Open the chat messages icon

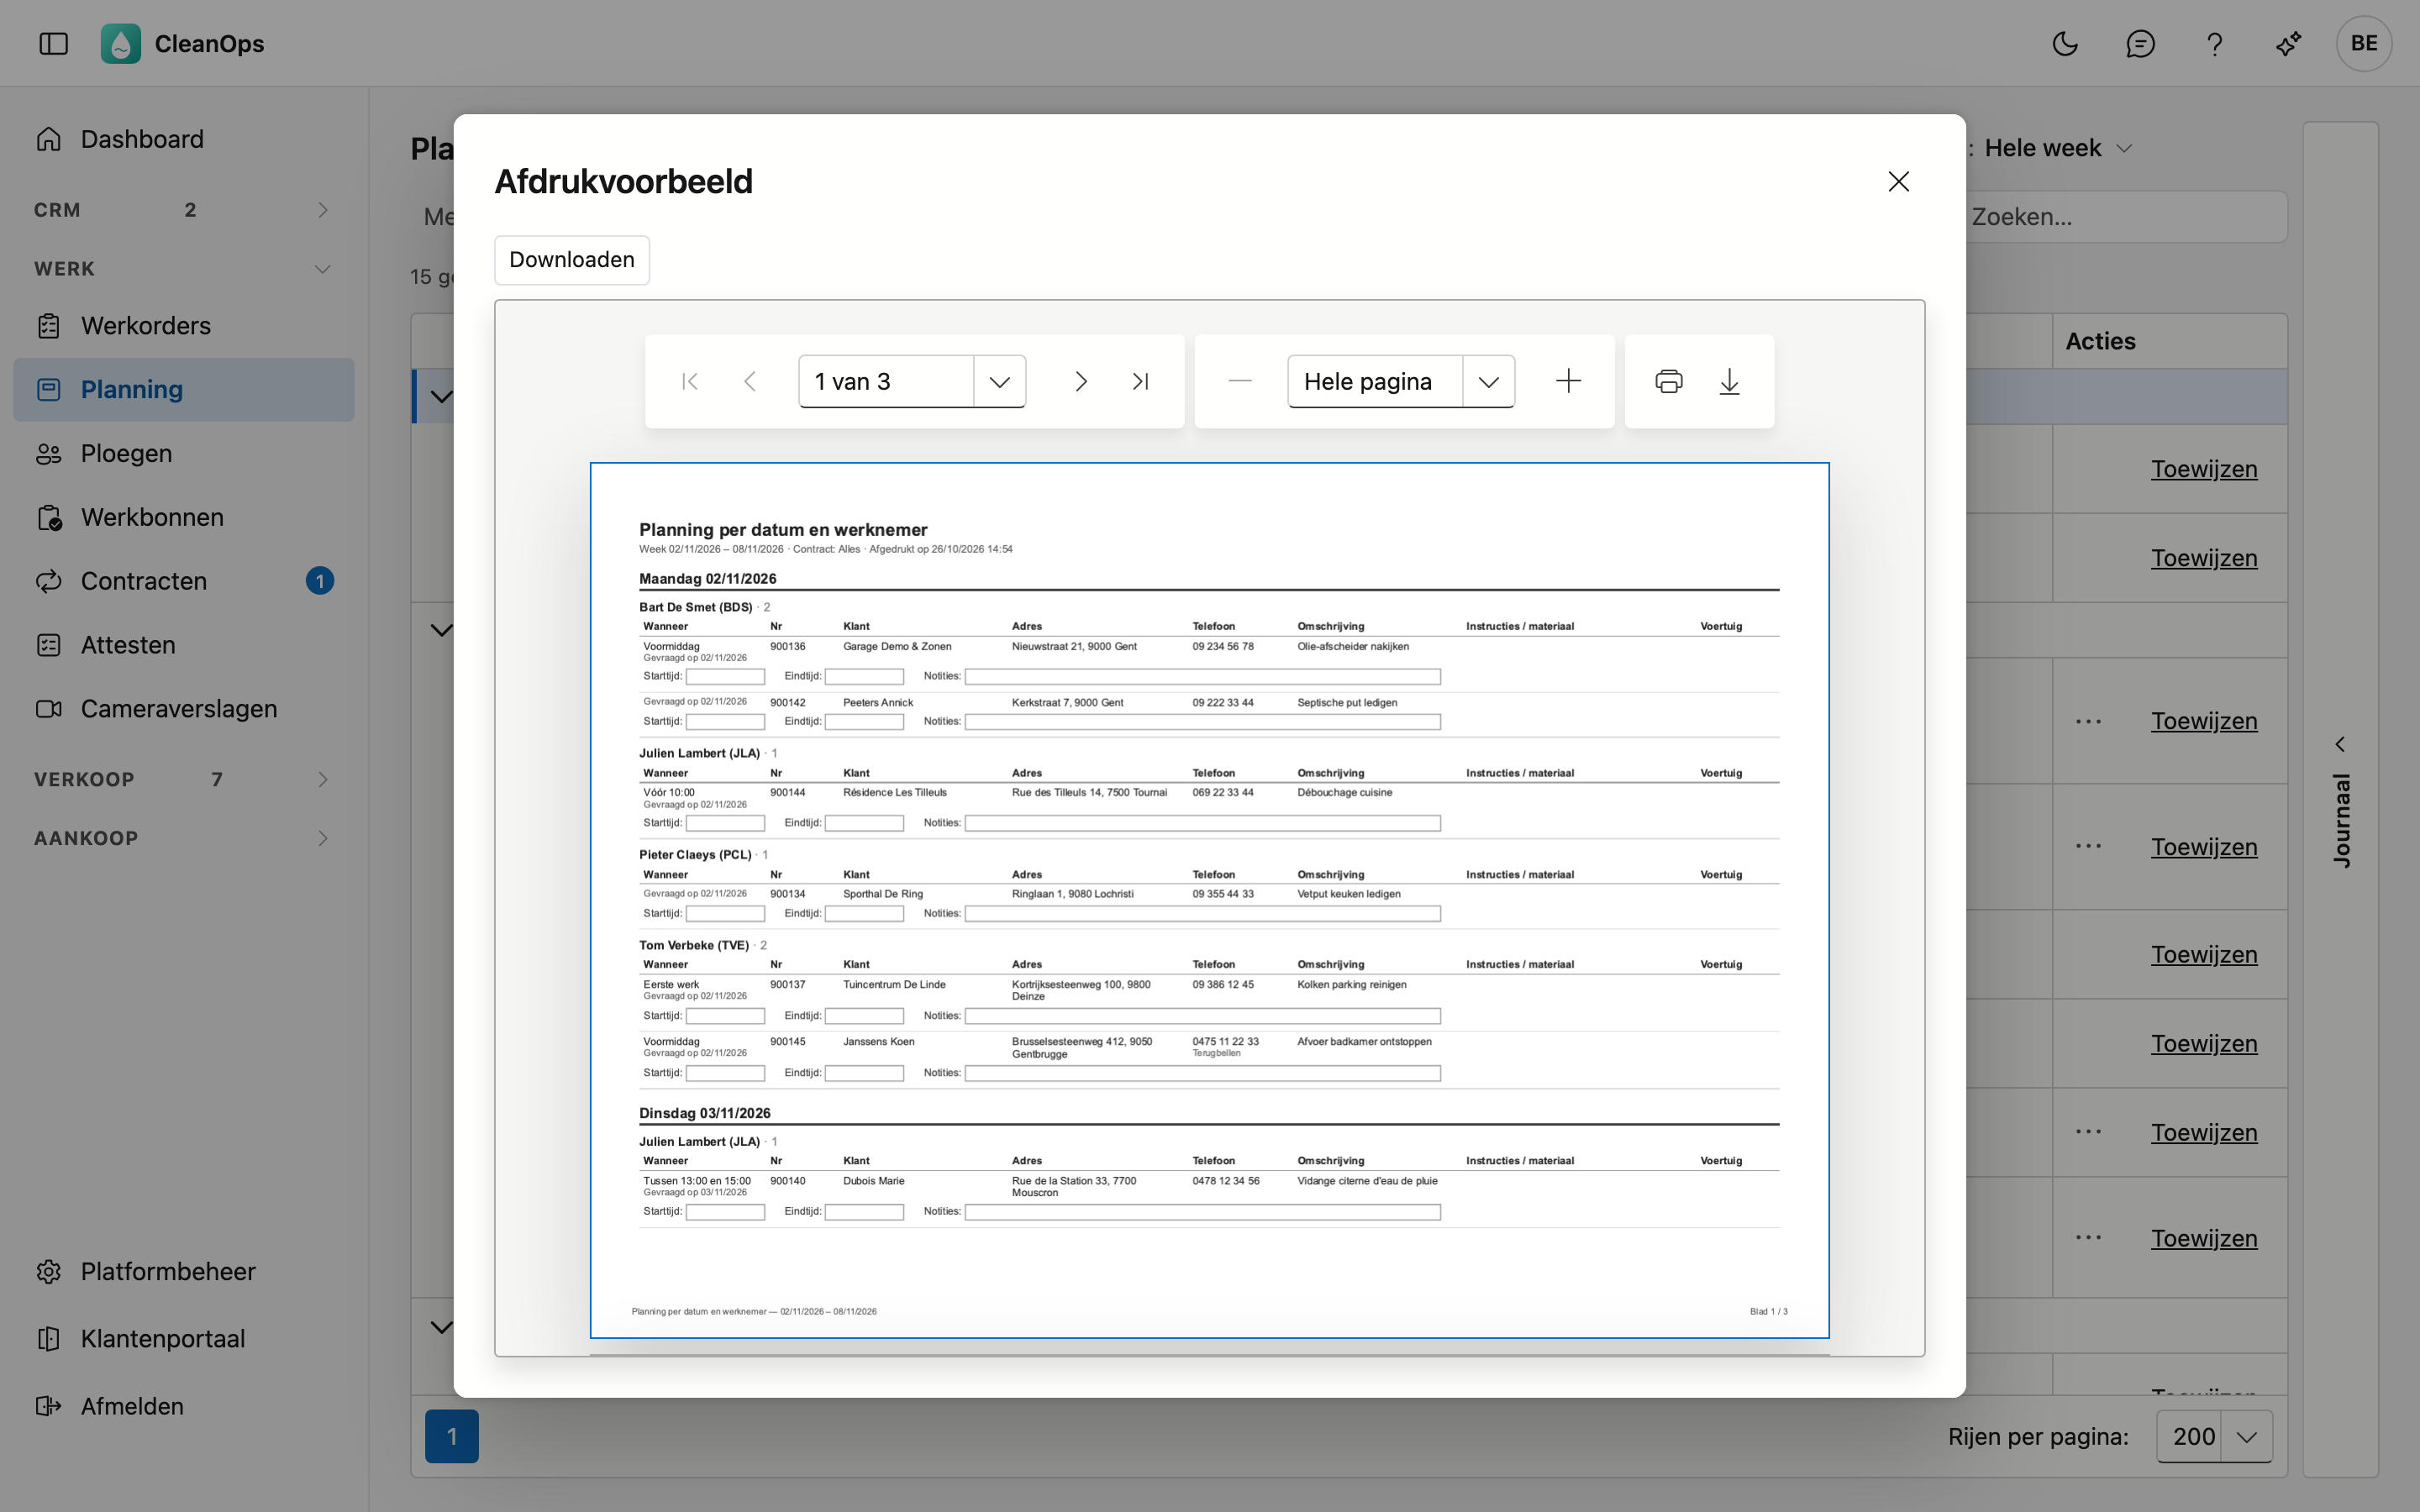click(x=2140, y=43)
